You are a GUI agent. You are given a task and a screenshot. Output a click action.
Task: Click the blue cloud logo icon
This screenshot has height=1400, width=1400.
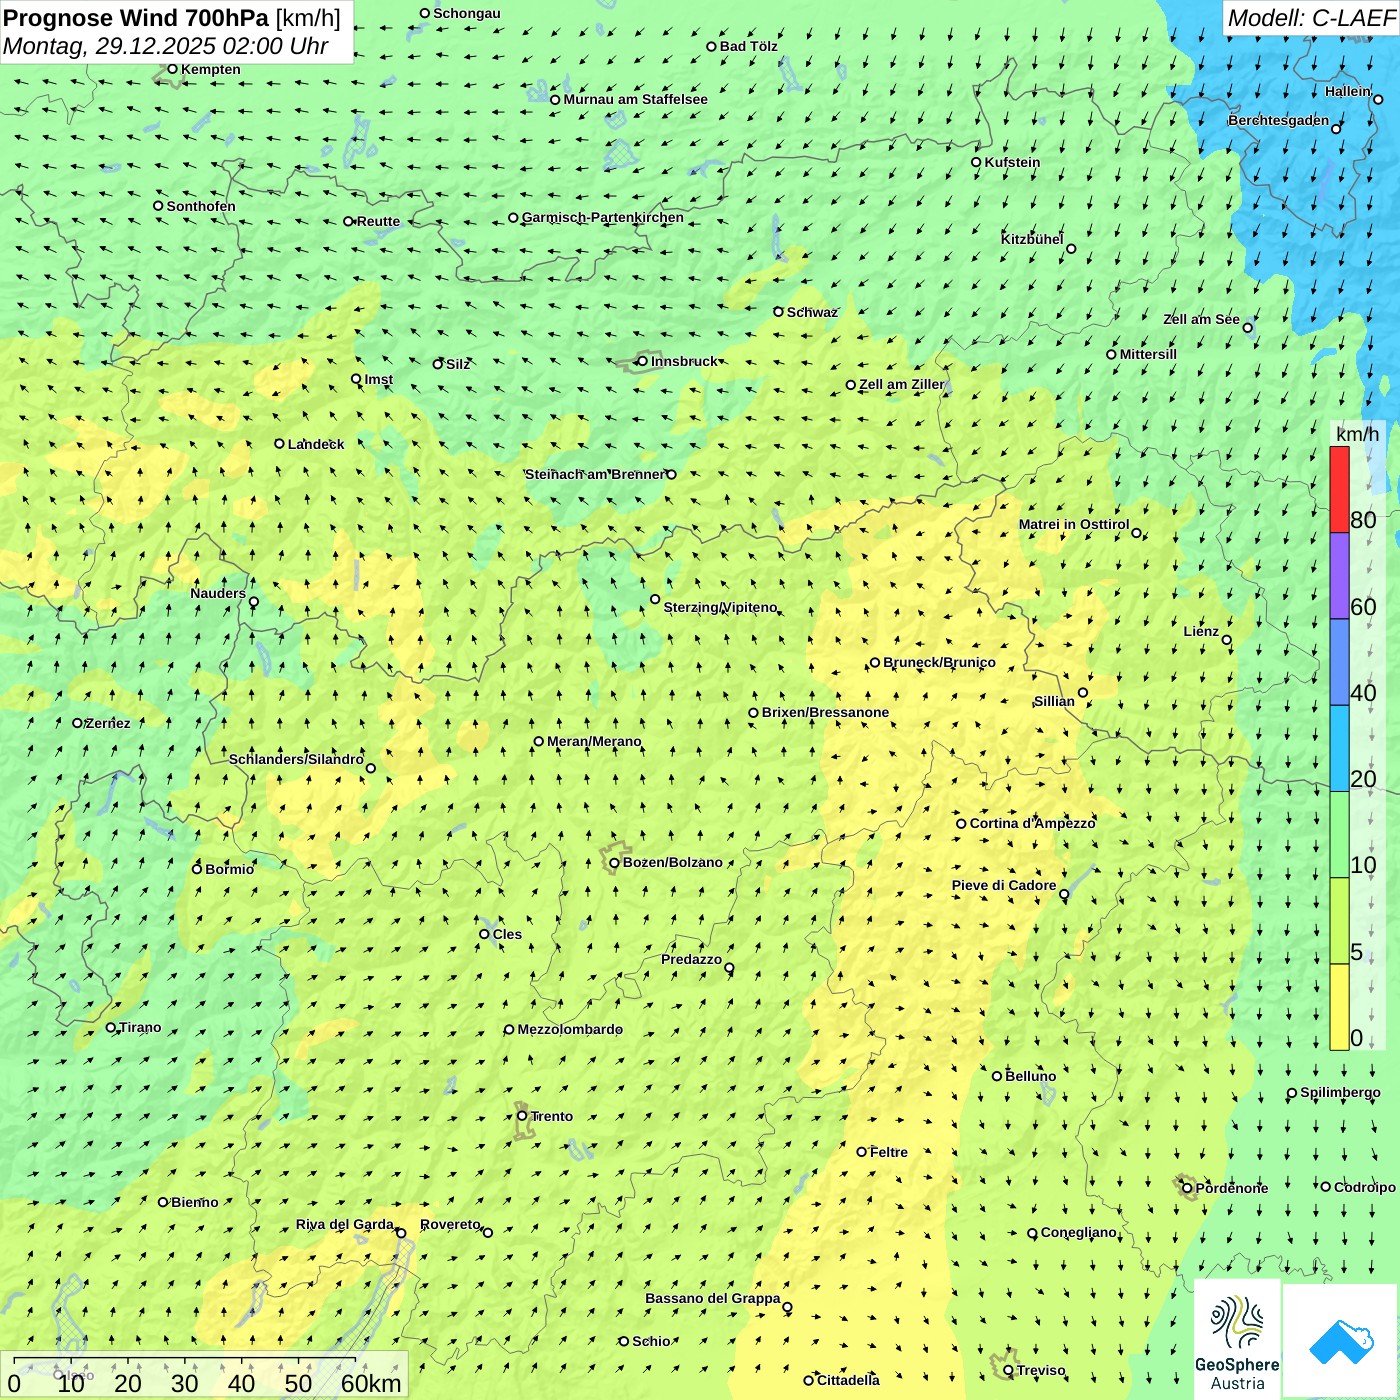tap(1341, 1341)
